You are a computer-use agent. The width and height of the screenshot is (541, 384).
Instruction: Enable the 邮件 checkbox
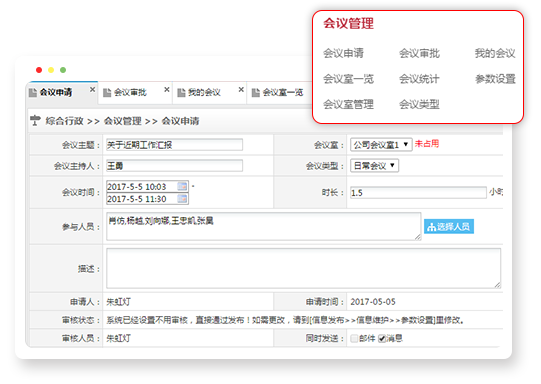[354, 338]
